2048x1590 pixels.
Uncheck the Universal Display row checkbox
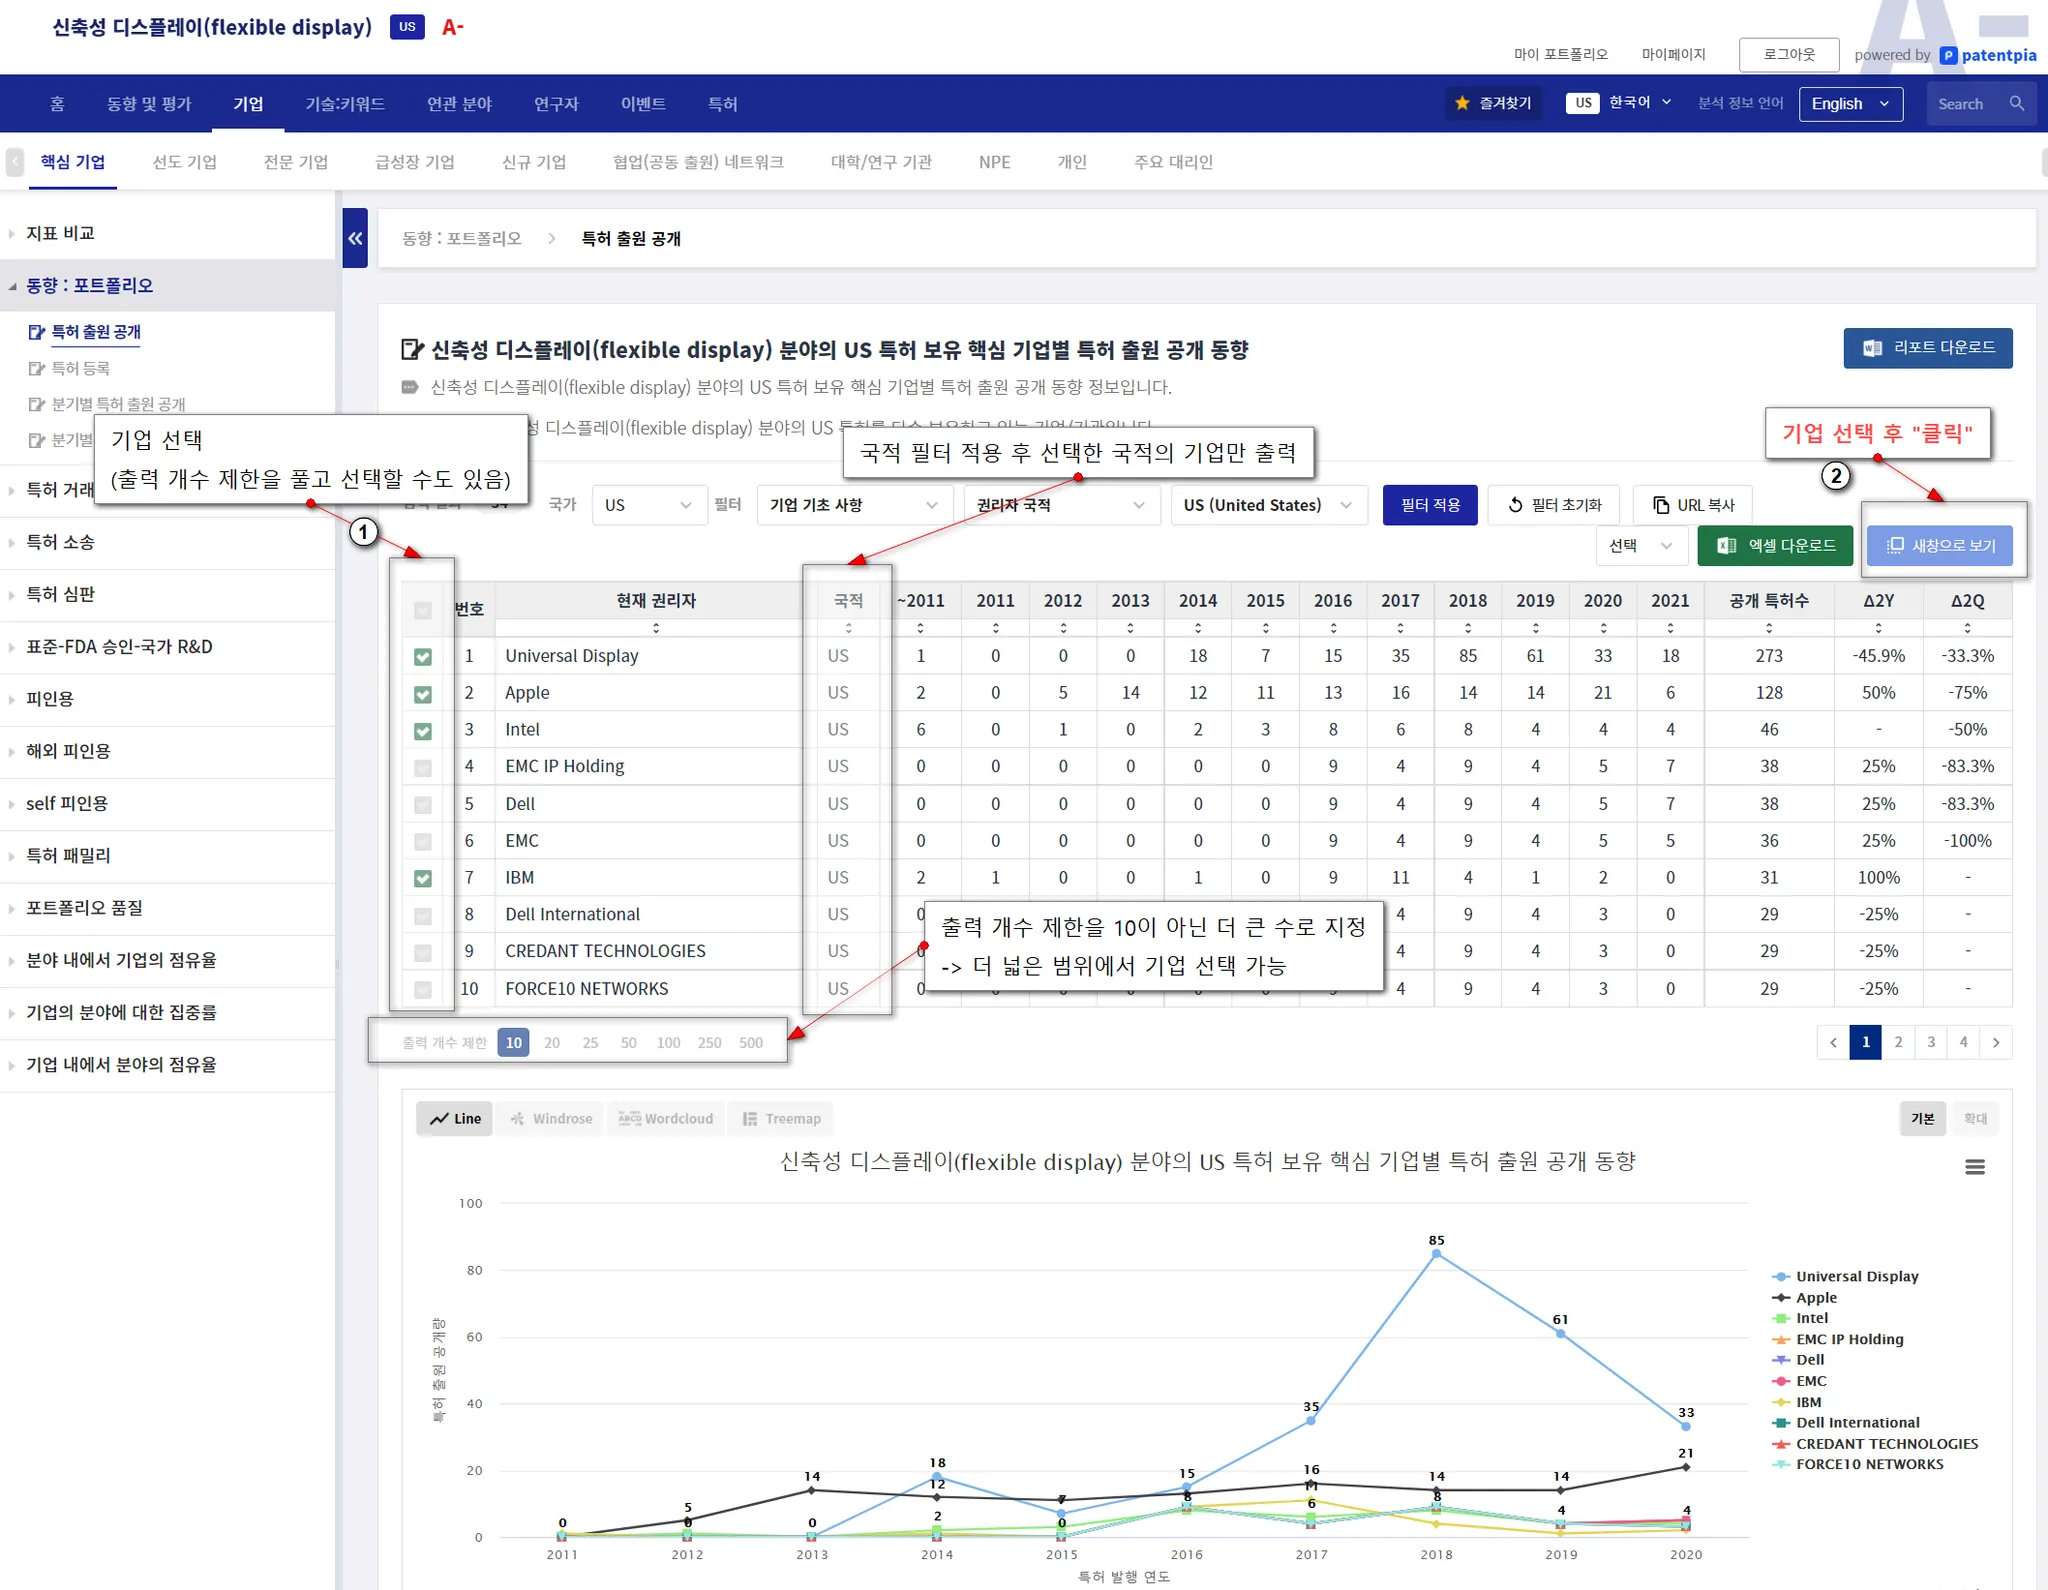(x=423, y=657)
